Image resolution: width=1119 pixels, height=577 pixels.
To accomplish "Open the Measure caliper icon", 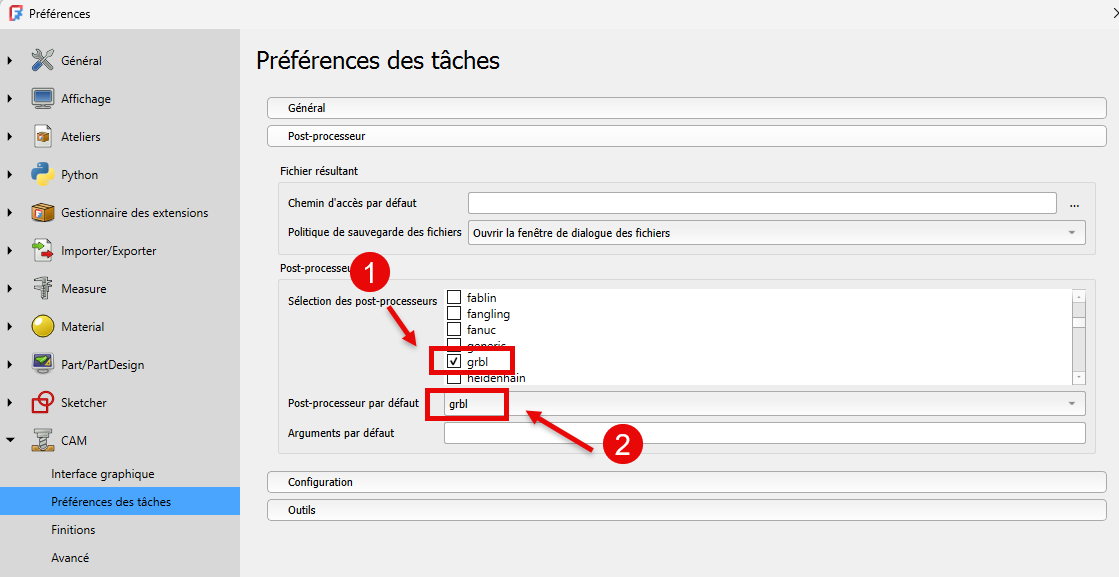I will point(42,288).
